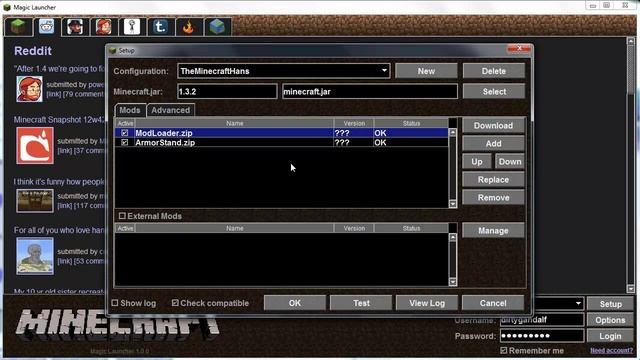This screenshot has height=360, width=640.
Task: Click the Select minecraft.jar button
Action: click(x=494, y=91)
